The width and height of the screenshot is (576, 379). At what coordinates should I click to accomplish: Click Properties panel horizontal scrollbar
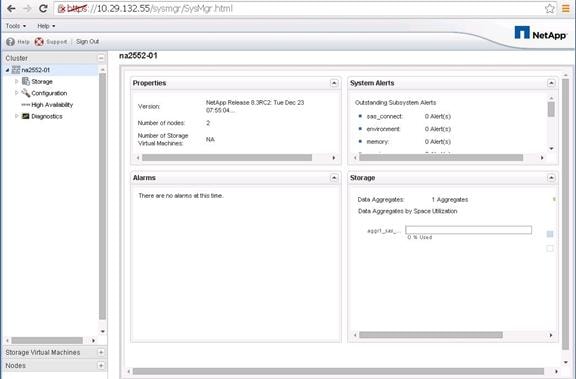point(227,158)
